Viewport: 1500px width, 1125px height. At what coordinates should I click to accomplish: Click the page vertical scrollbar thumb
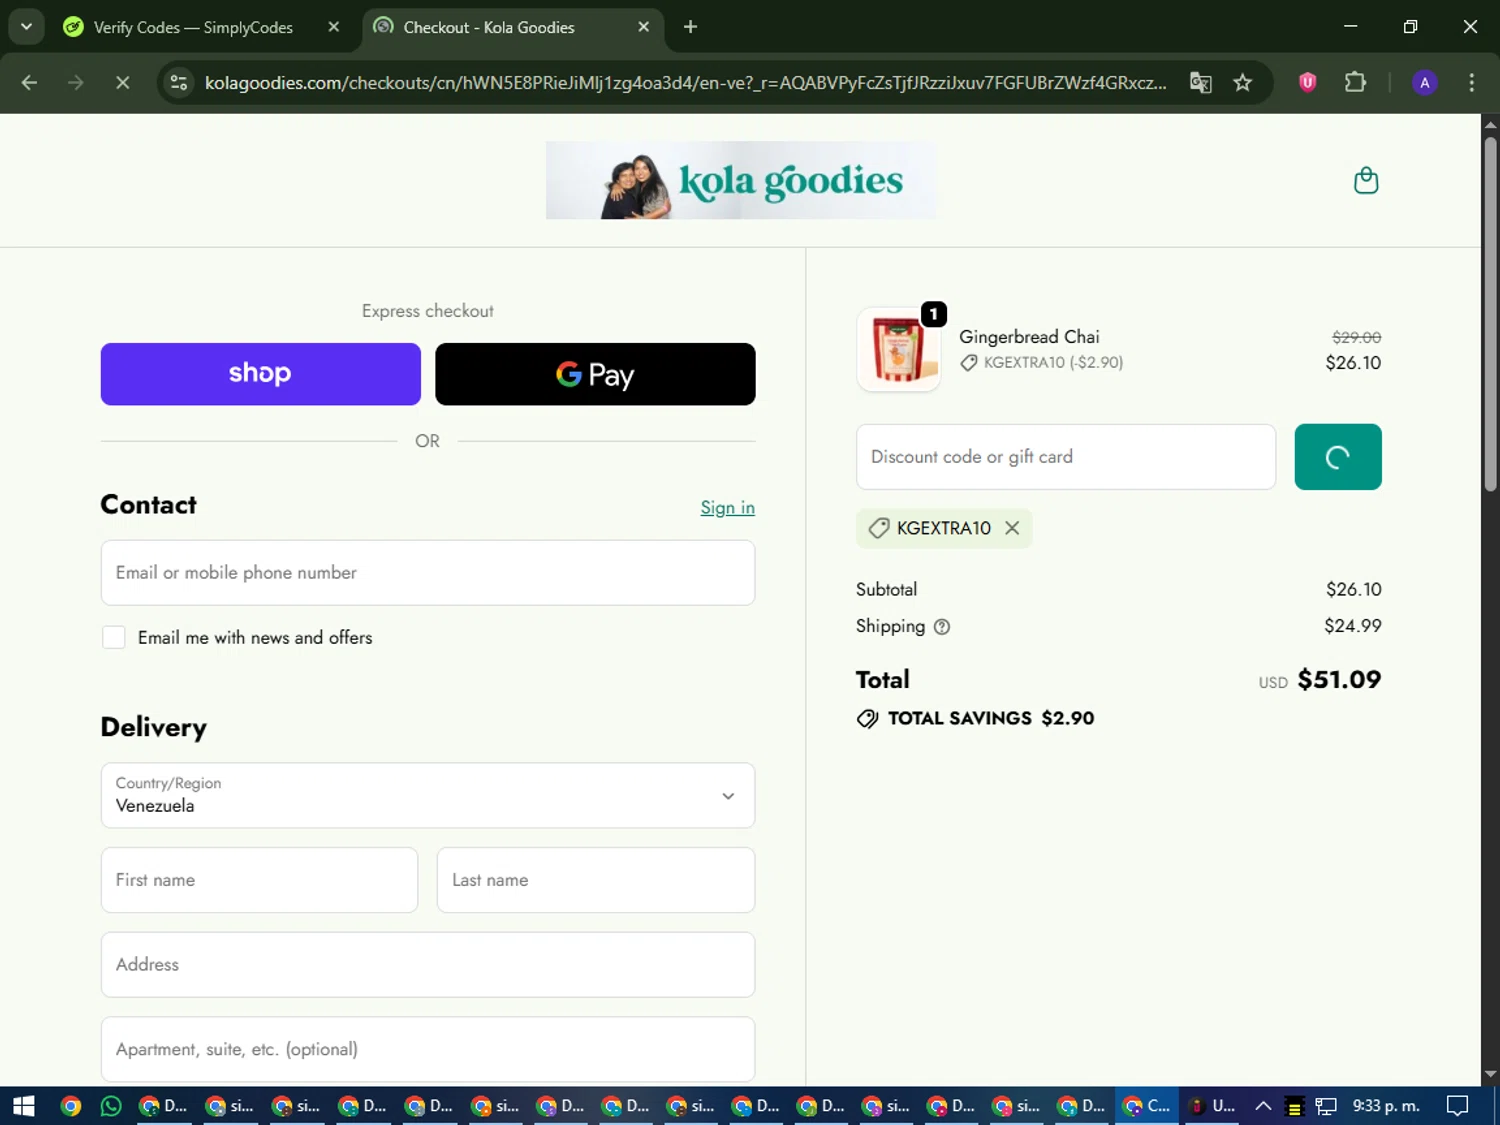1490,315
